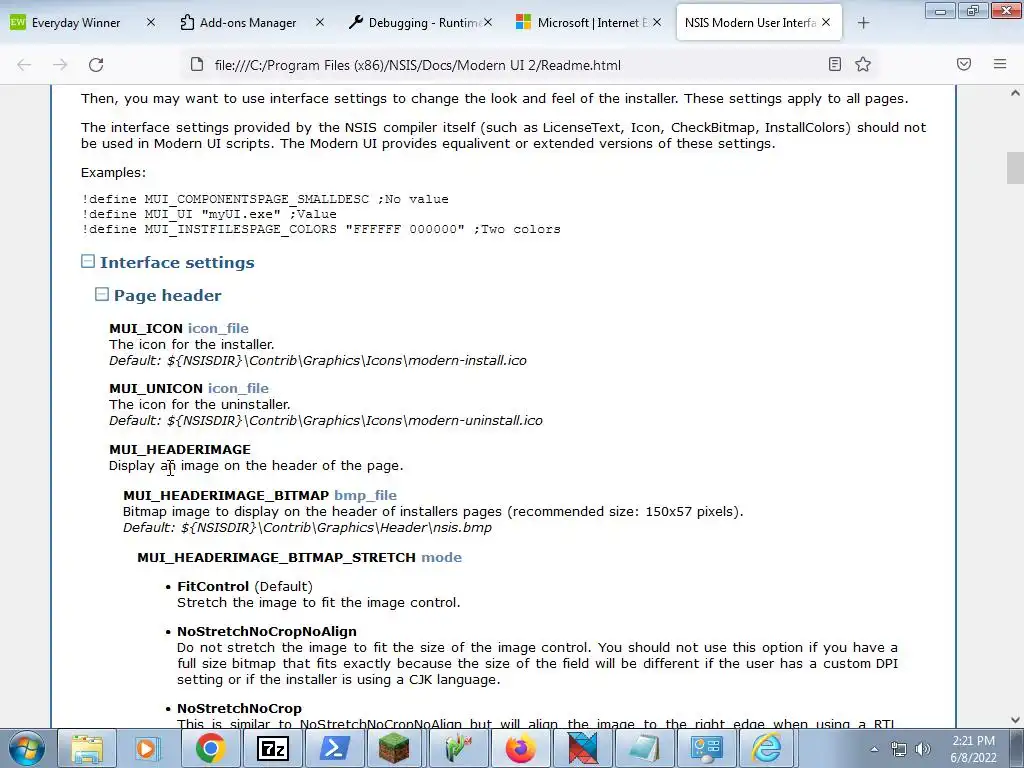
Task: Click the MUI_HEADERIMAGE setting name
Action: click(x=180, y=449)
